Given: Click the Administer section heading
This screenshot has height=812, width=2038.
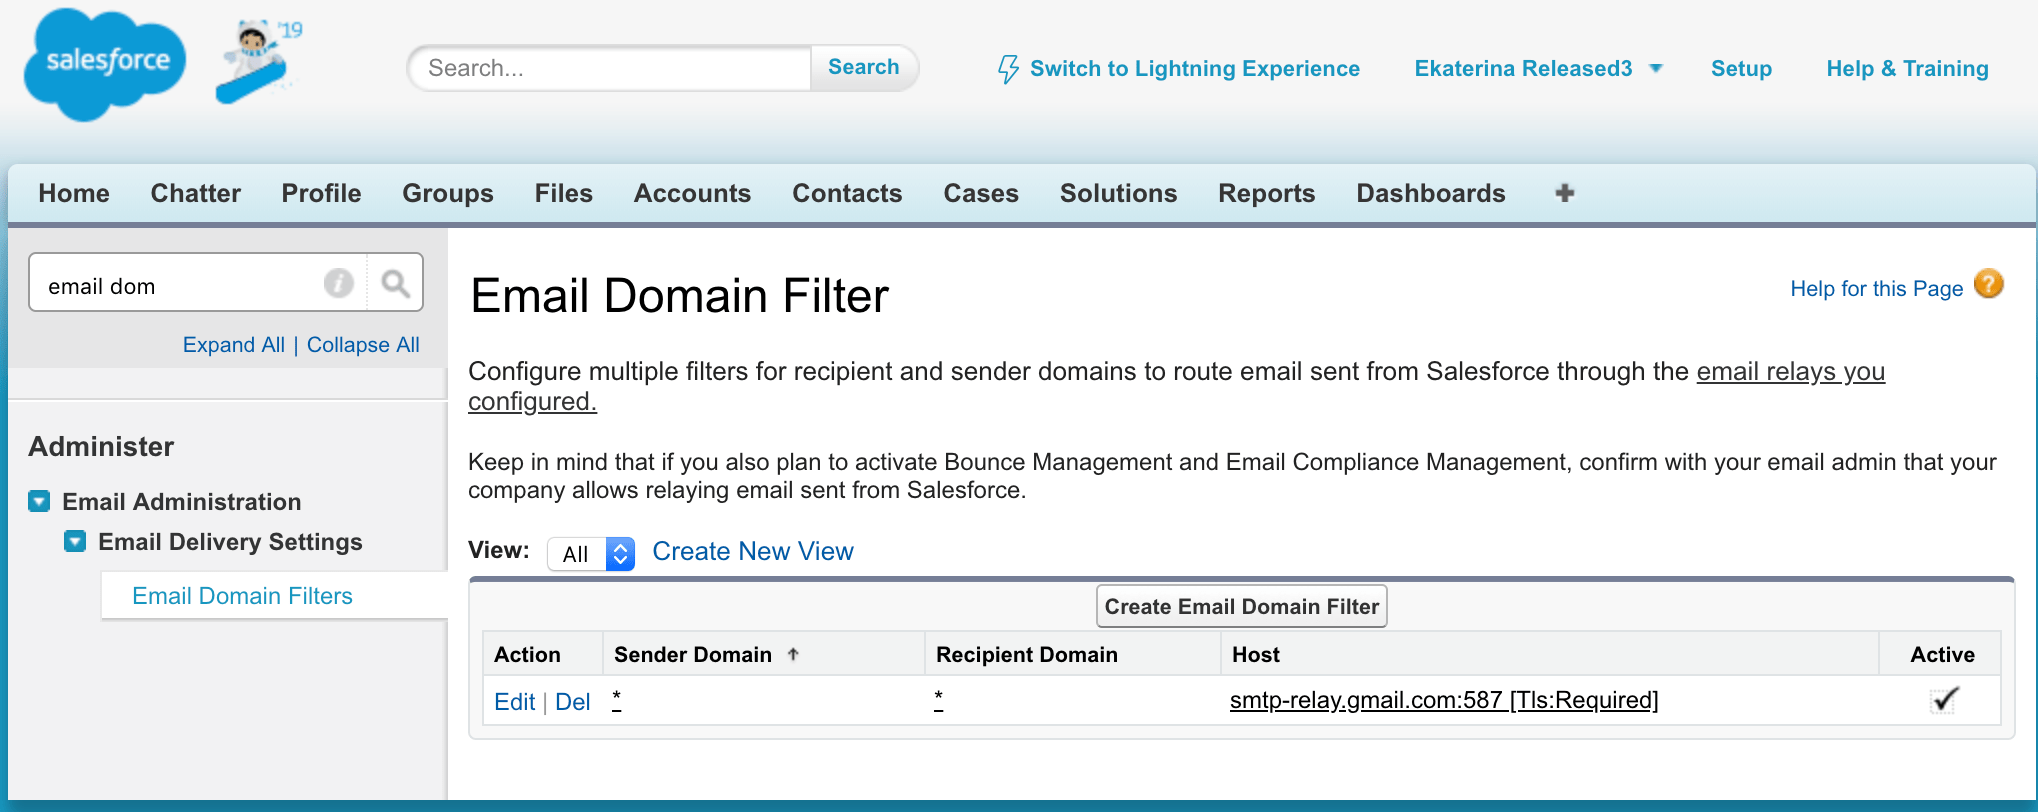Looking at the screenshot, I should (x=101, y=446).
